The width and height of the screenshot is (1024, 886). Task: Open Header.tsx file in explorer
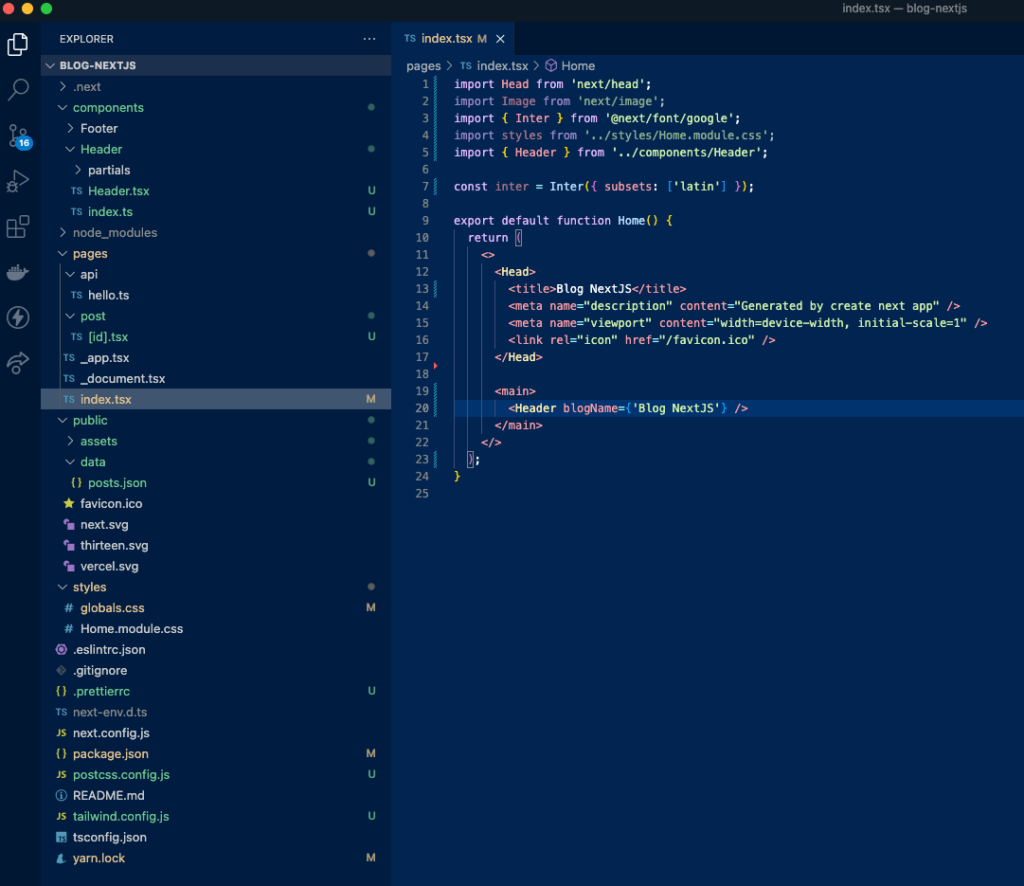click(x=118, y=191)
